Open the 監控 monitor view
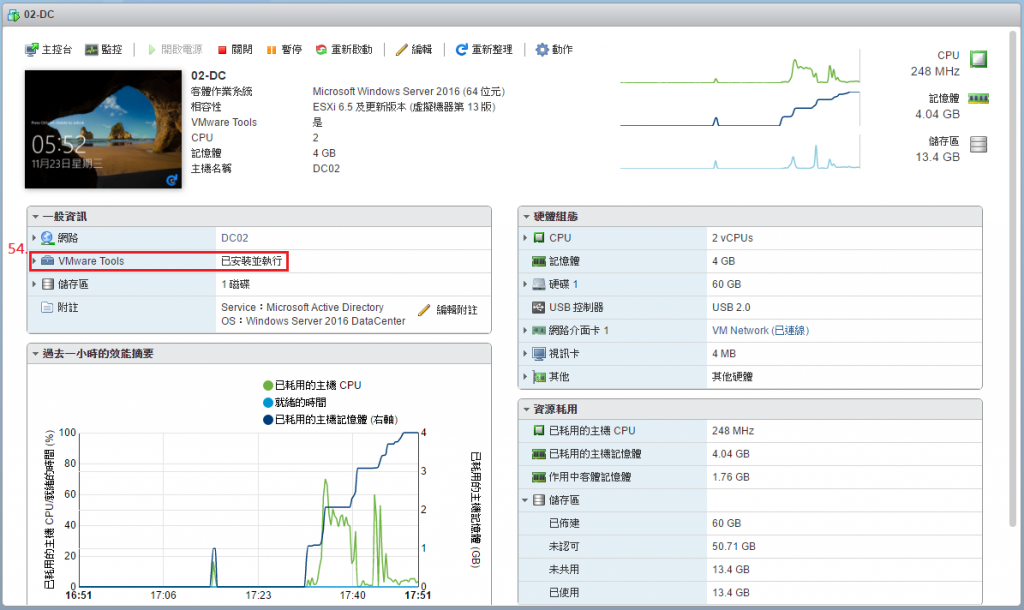The height and width of the screenshot is (610, 1024). click(x=104, y=50)
